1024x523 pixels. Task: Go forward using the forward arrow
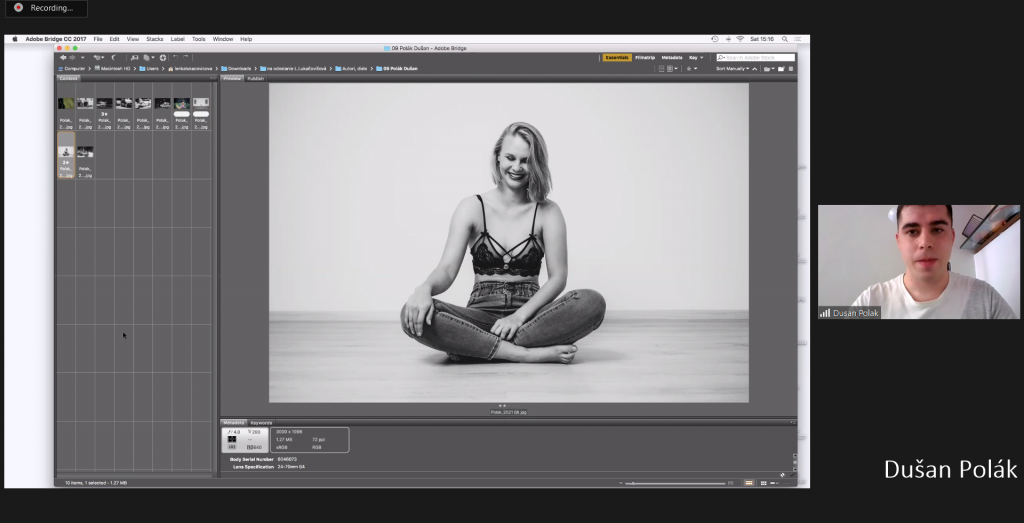tap(72, 57)
